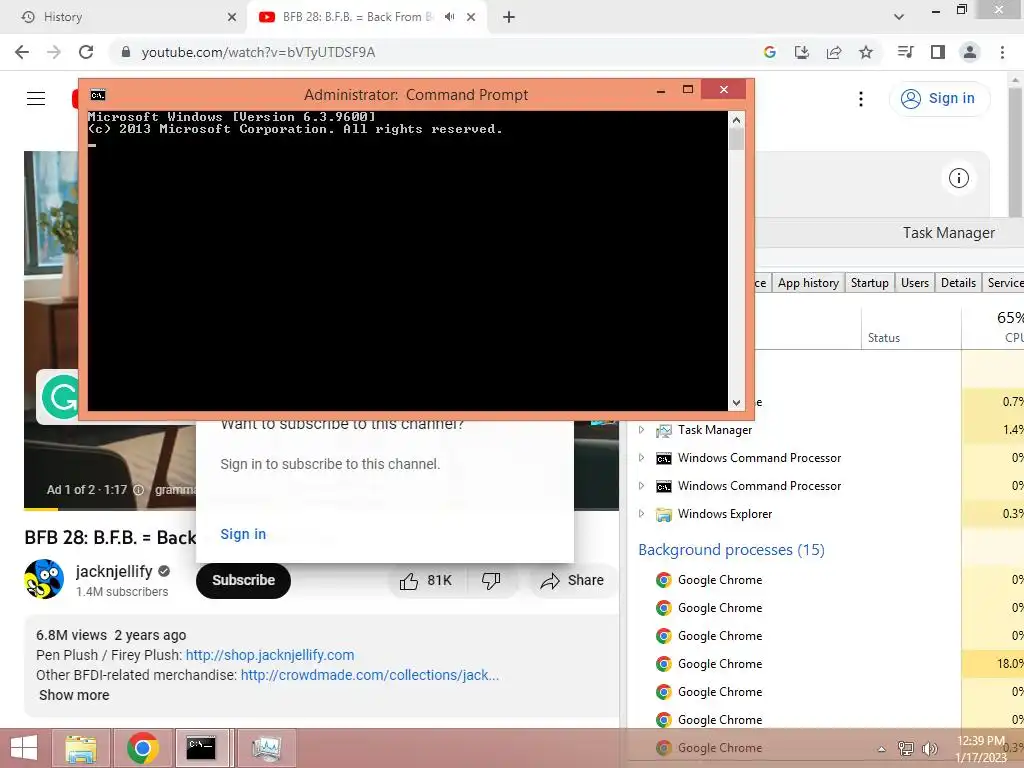Open crowdmade.com collections link

point(370,675)
